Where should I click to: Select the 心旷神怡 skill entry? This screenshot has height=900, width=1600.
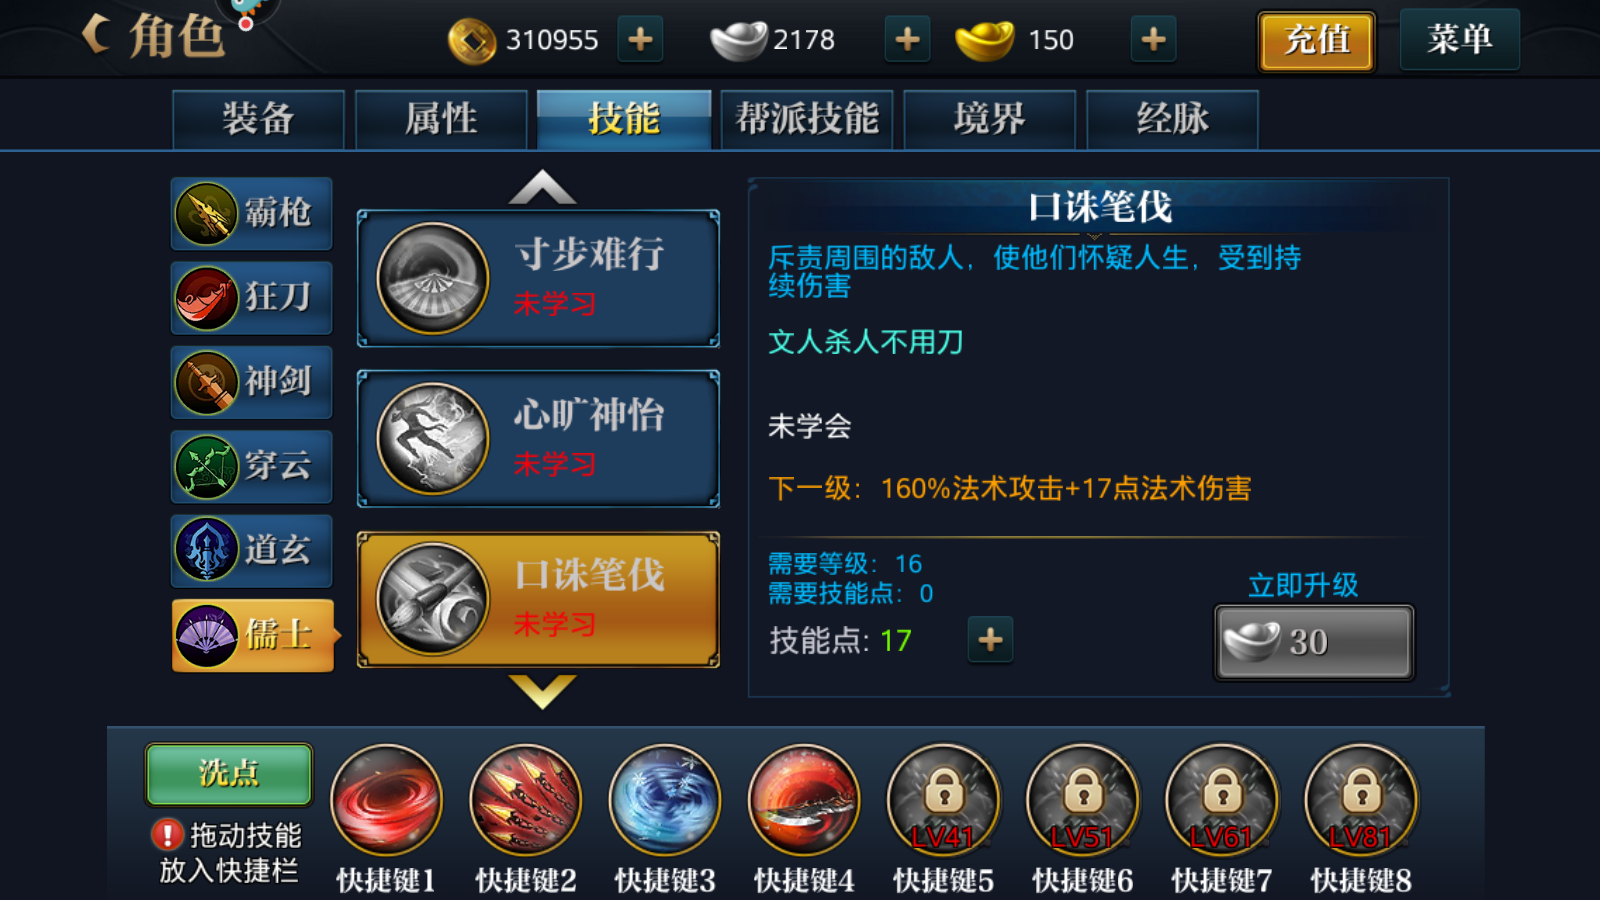point(538,439)
